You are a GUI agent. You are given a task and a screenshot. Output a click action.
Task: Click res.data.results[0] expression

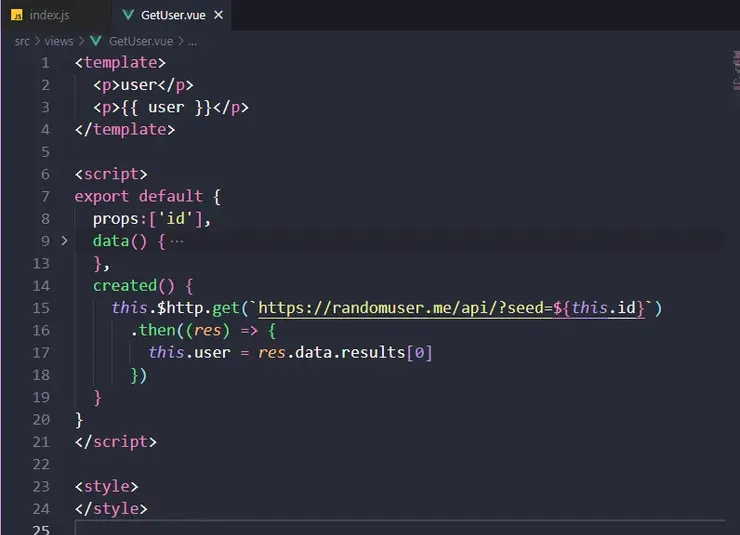coord(345,353)
